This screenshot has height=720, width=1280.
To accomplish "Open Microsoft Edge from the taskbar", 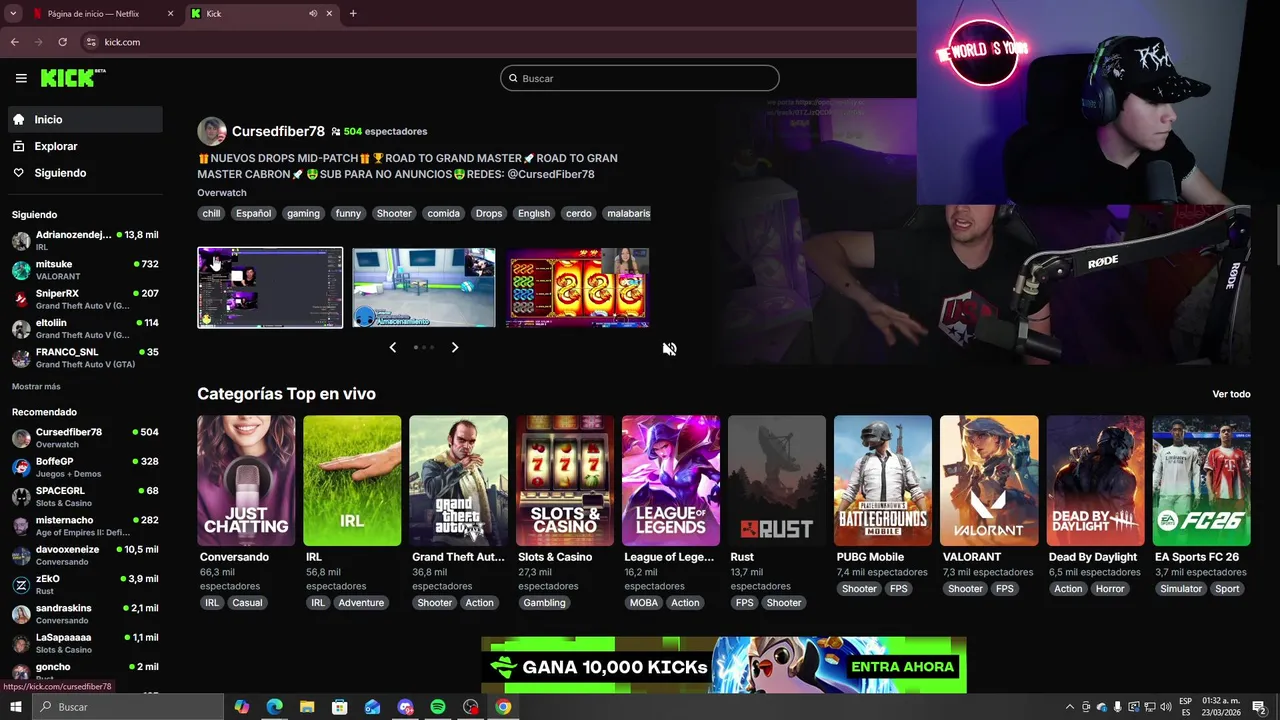I will (274, 707).
